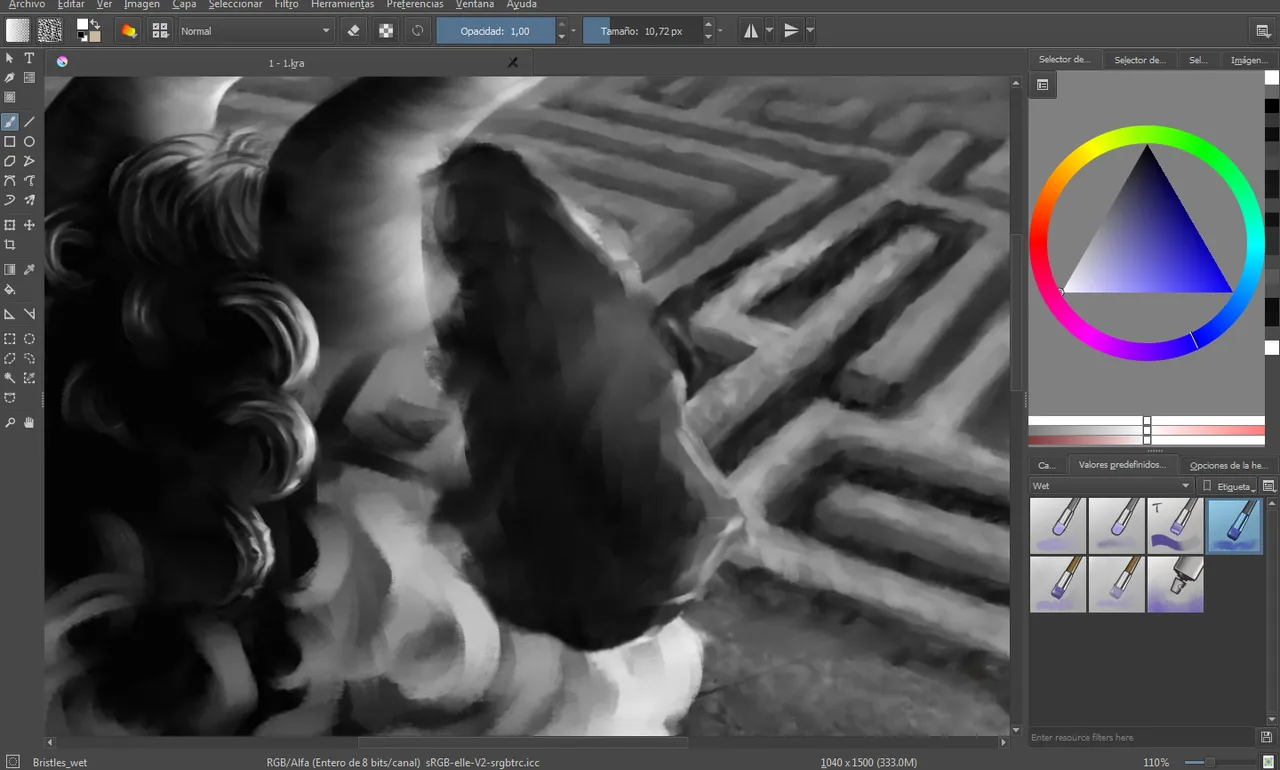Select the freehand path tool

point(29,180)
